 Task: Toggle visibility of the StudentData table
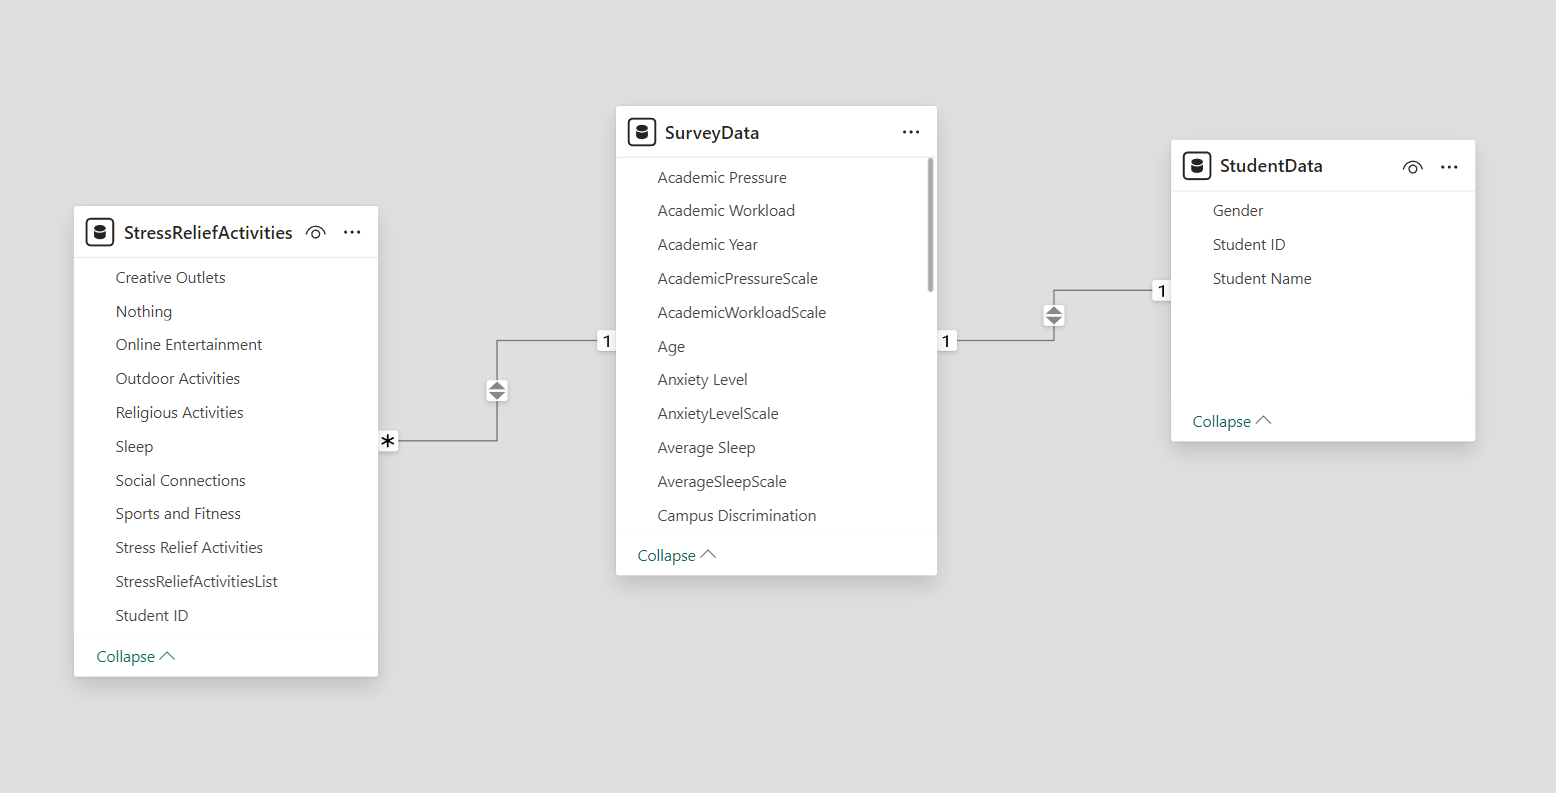(x=1412, y=167)
